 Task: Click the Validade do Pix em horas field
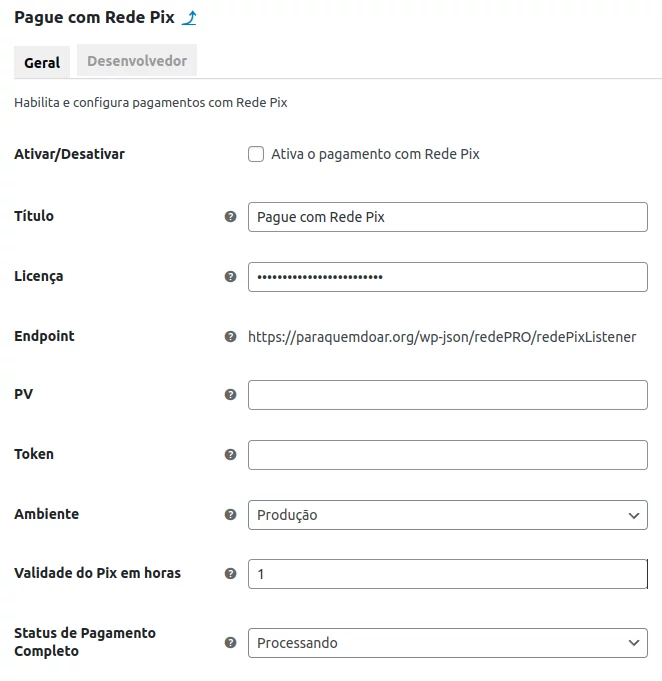(x=447, y=574)
